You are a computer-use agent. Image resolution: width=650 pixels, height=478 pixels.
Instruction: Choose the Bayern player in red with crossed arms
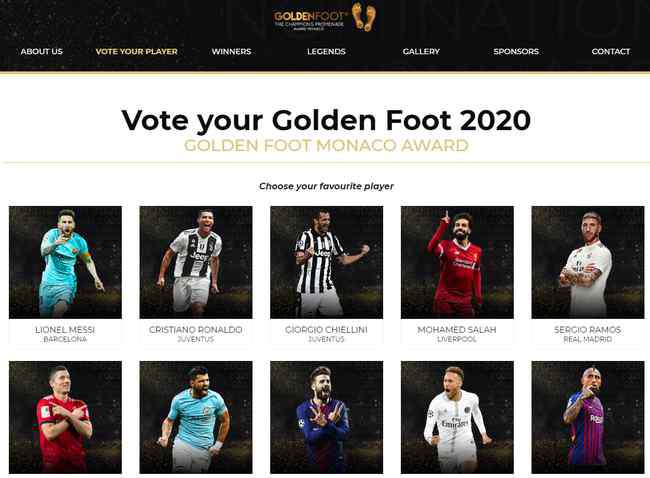(65, 417)
